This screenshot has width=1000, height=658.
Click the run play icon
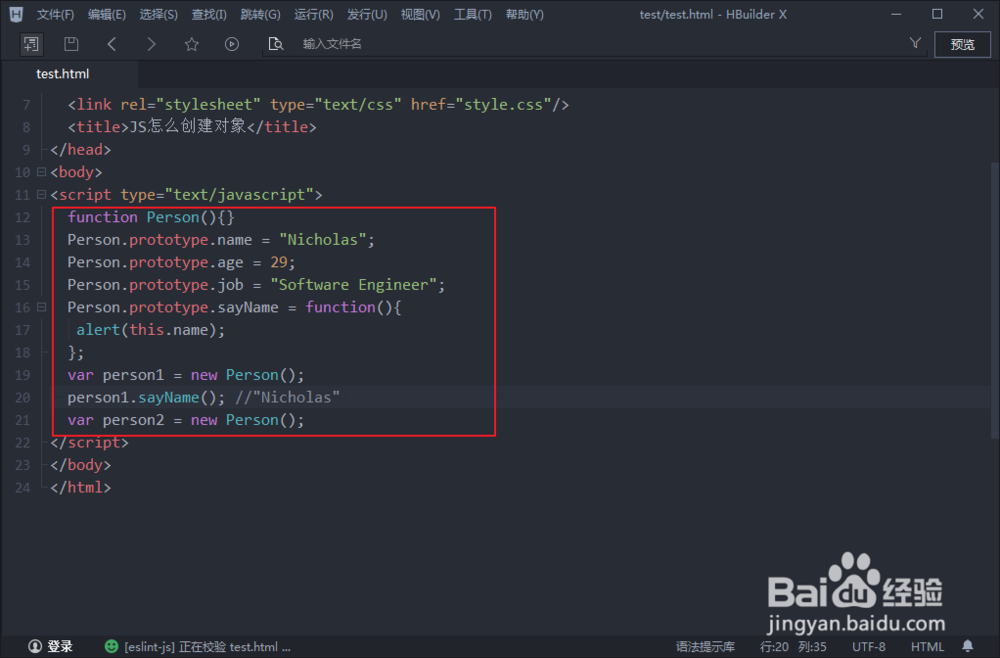click(x=232, y=44)
